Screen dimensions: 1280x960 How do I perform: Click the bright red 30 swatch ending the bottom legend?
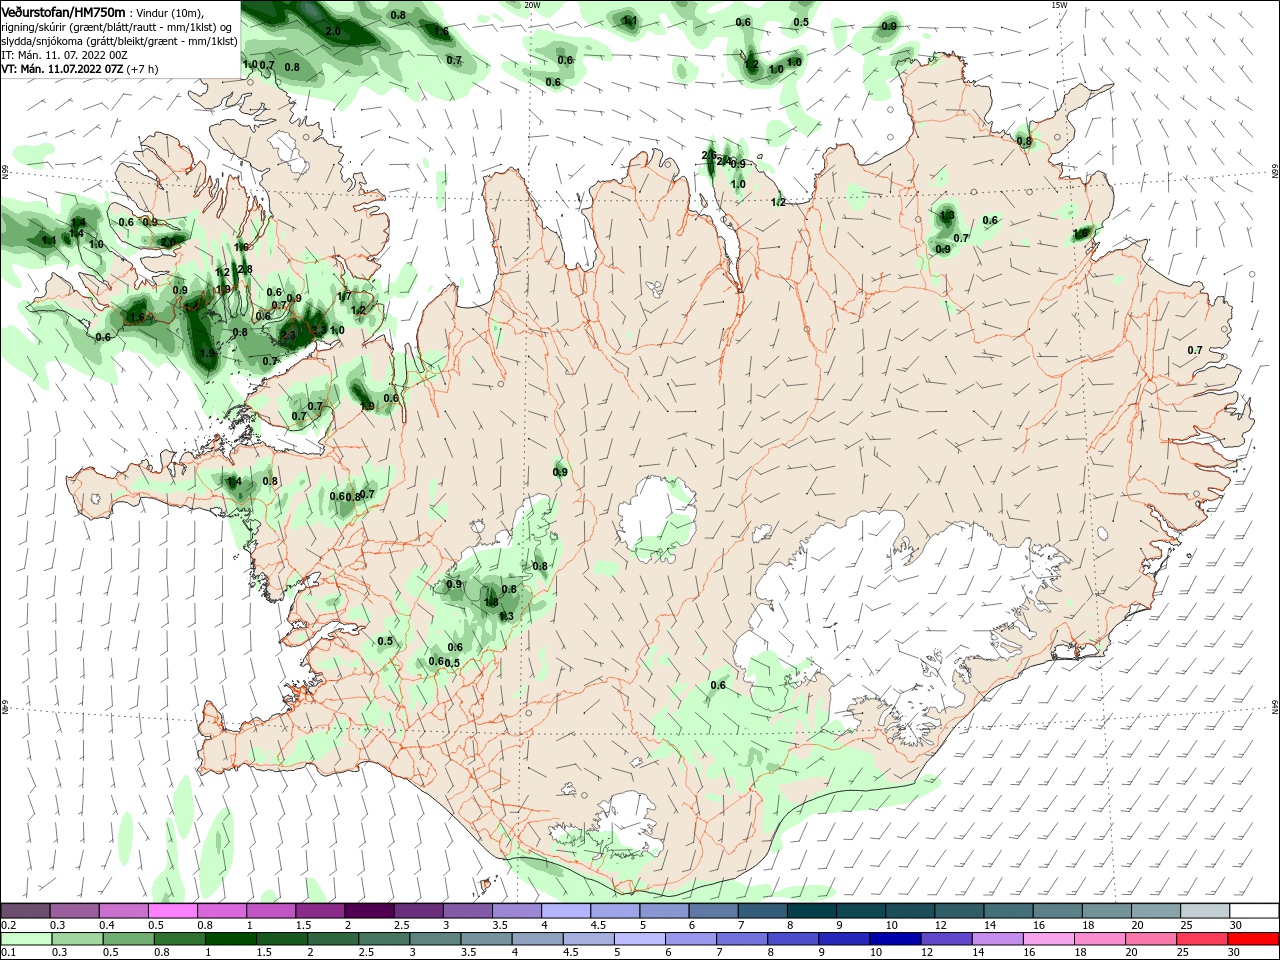(1253, 939)
